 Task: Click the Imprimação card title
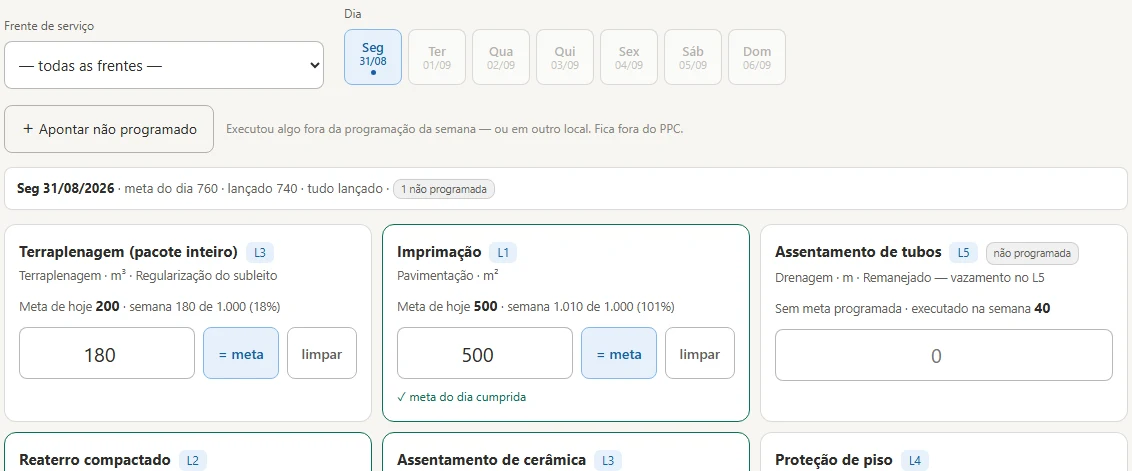coord(439,252)
